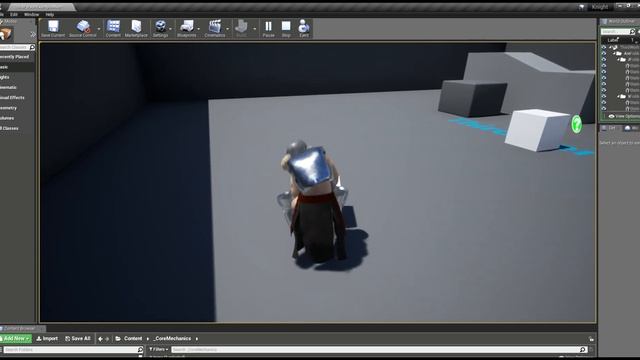Expand the Modes toolbar double chevron
Viewport: 640px width, 360px height.
click(33, 34)
